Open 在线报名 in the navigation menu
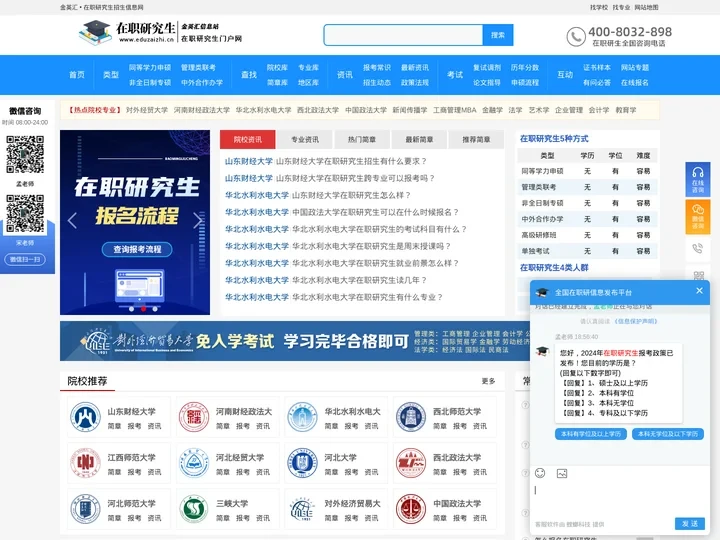The height and width of the screenshot is (540, 720). [635, 83]
